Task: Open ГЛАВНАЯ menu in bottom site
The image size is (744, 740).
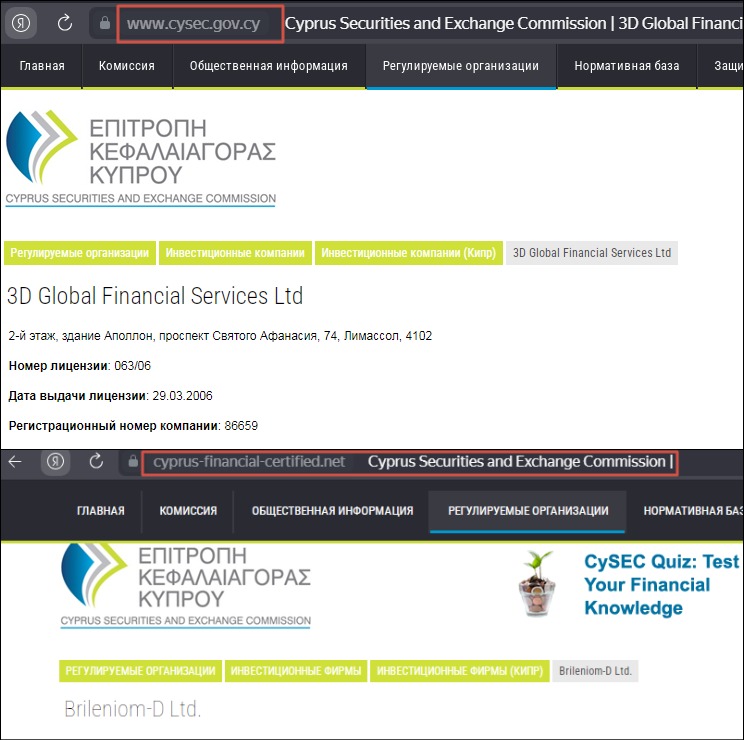Action: pos(101,511)
